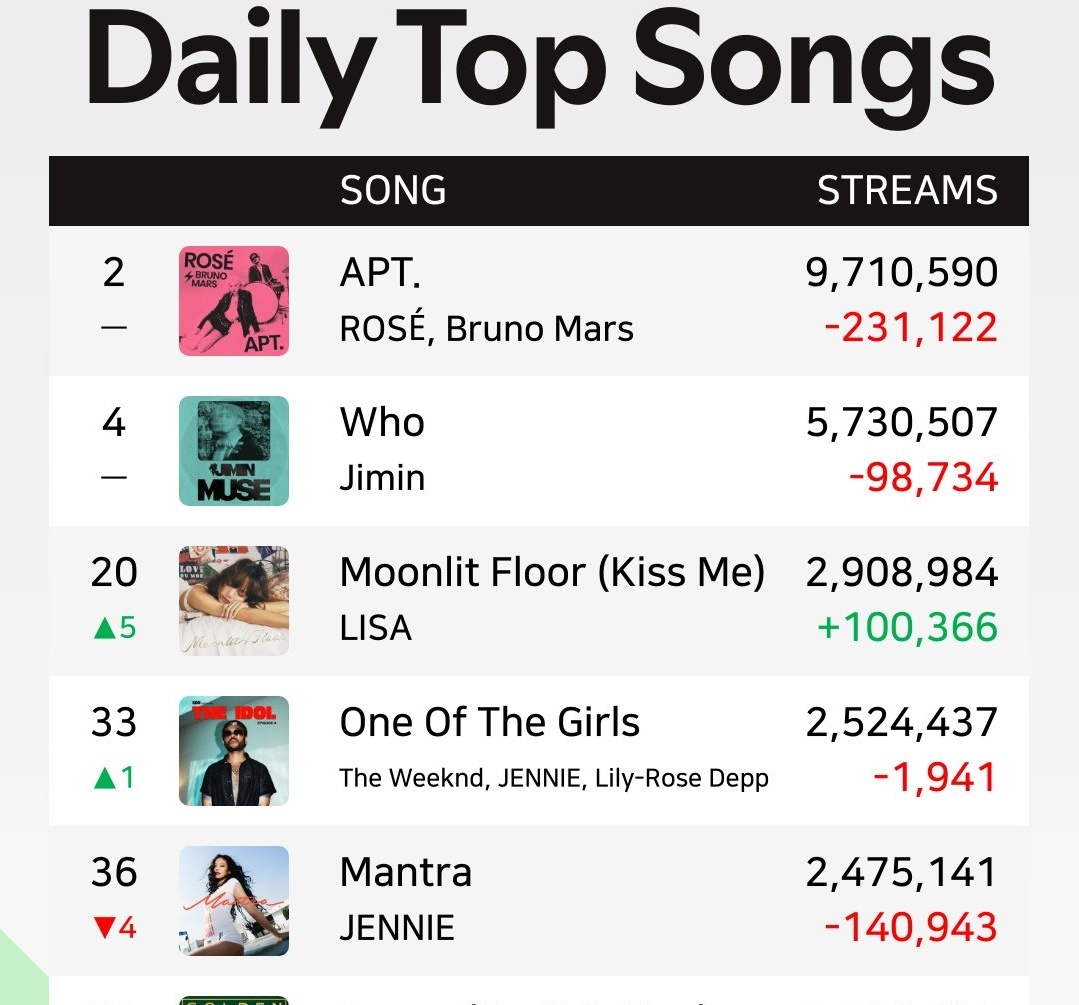Click the Daily Top Songs heading
This screenshot has width=1079, height=1005.
click(x=540, y=67)
